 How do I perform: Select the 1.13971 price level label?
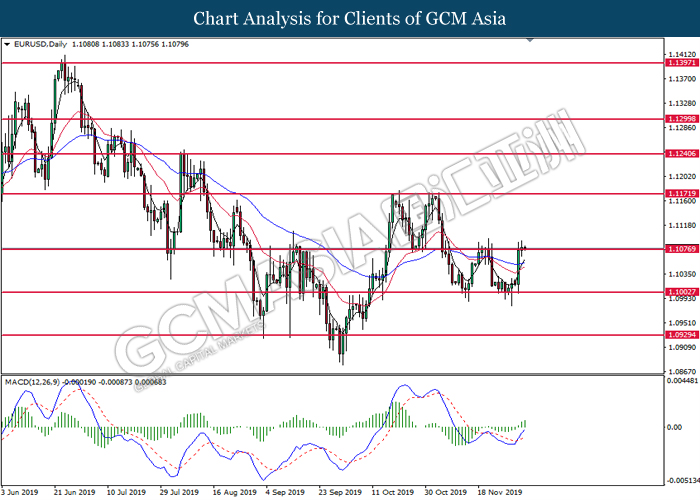coord(682,62)
